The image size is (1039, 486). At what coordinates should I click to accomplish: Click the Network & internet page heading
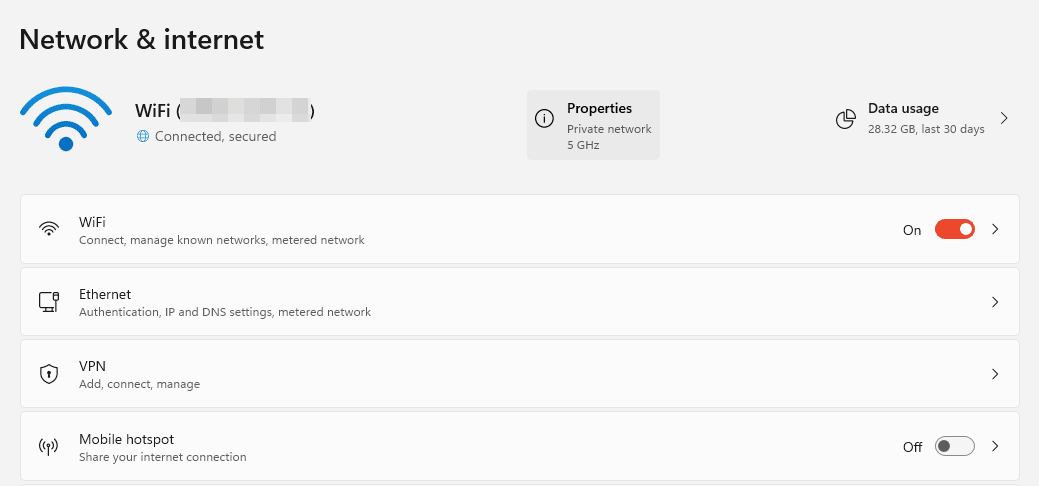coord(142,39)
